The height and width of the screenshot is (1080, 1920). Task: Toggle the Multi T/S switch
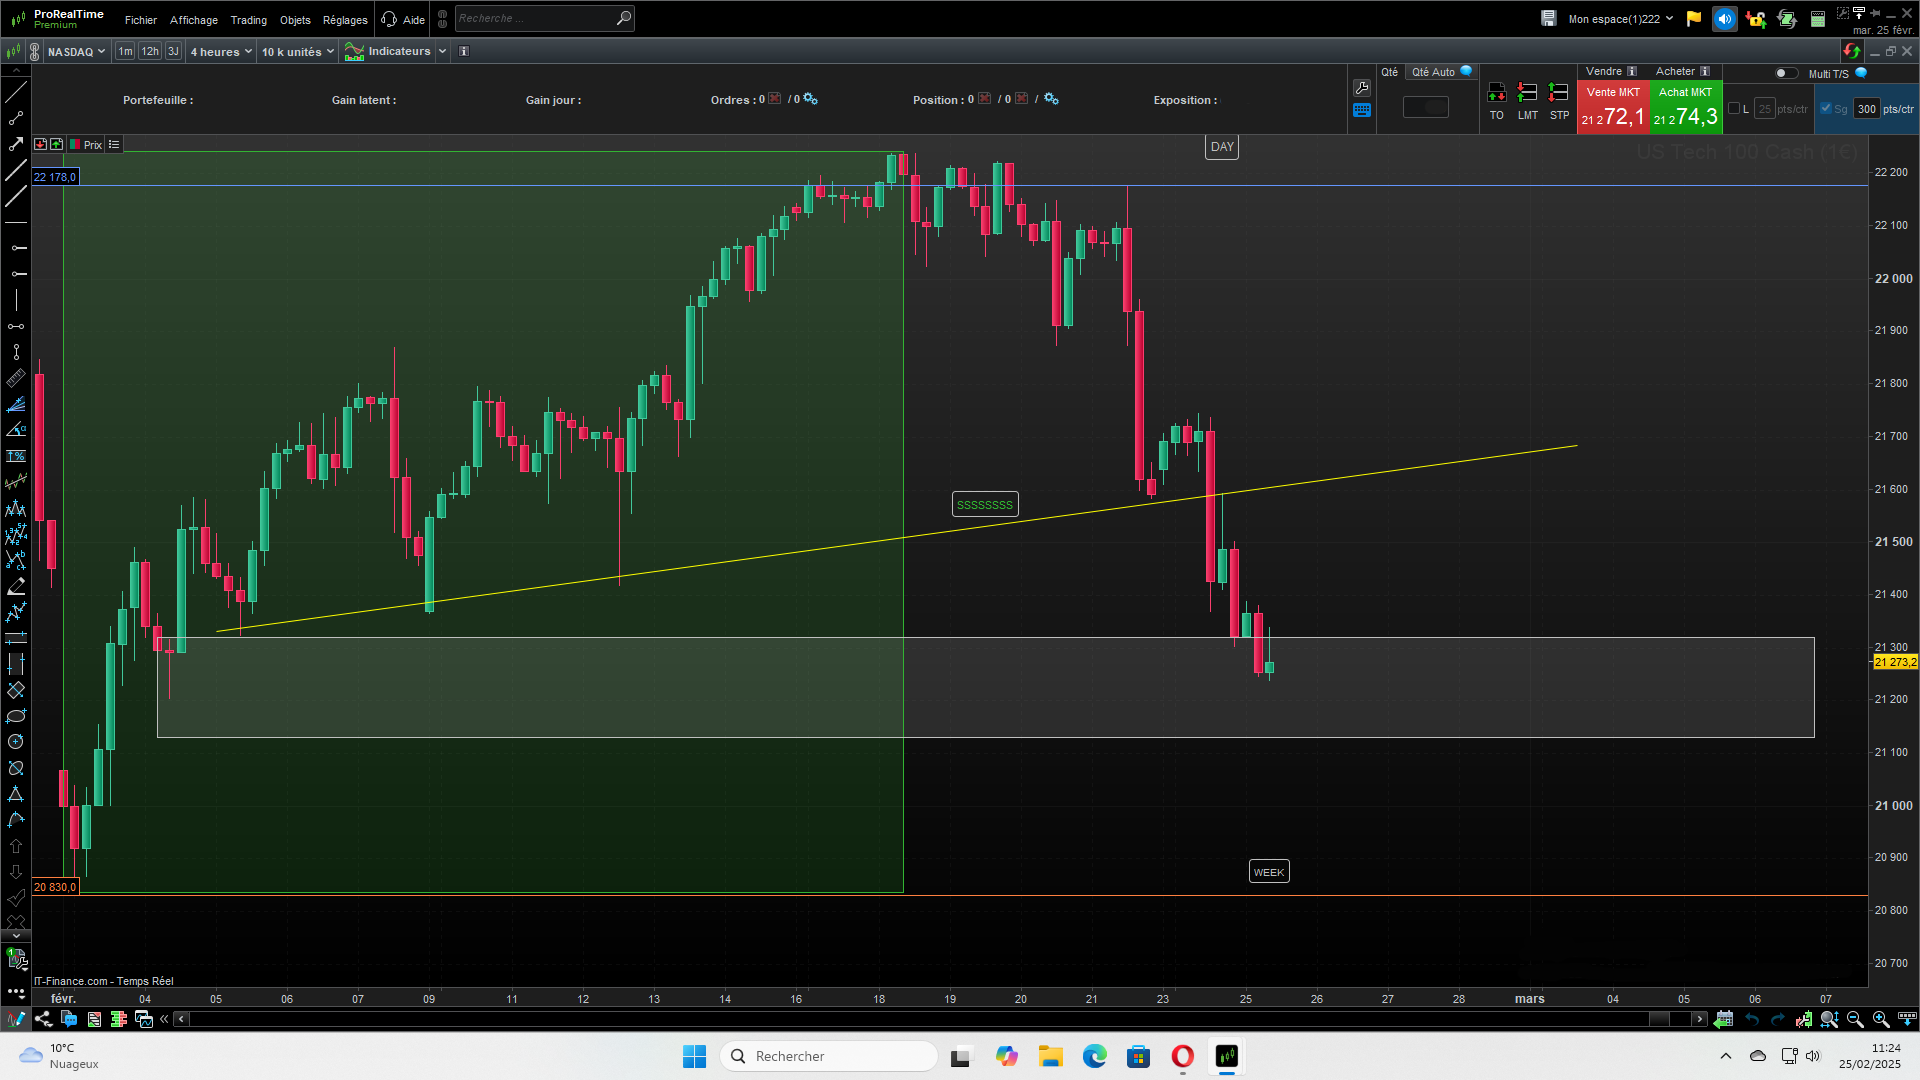[x=1785, y=73]
